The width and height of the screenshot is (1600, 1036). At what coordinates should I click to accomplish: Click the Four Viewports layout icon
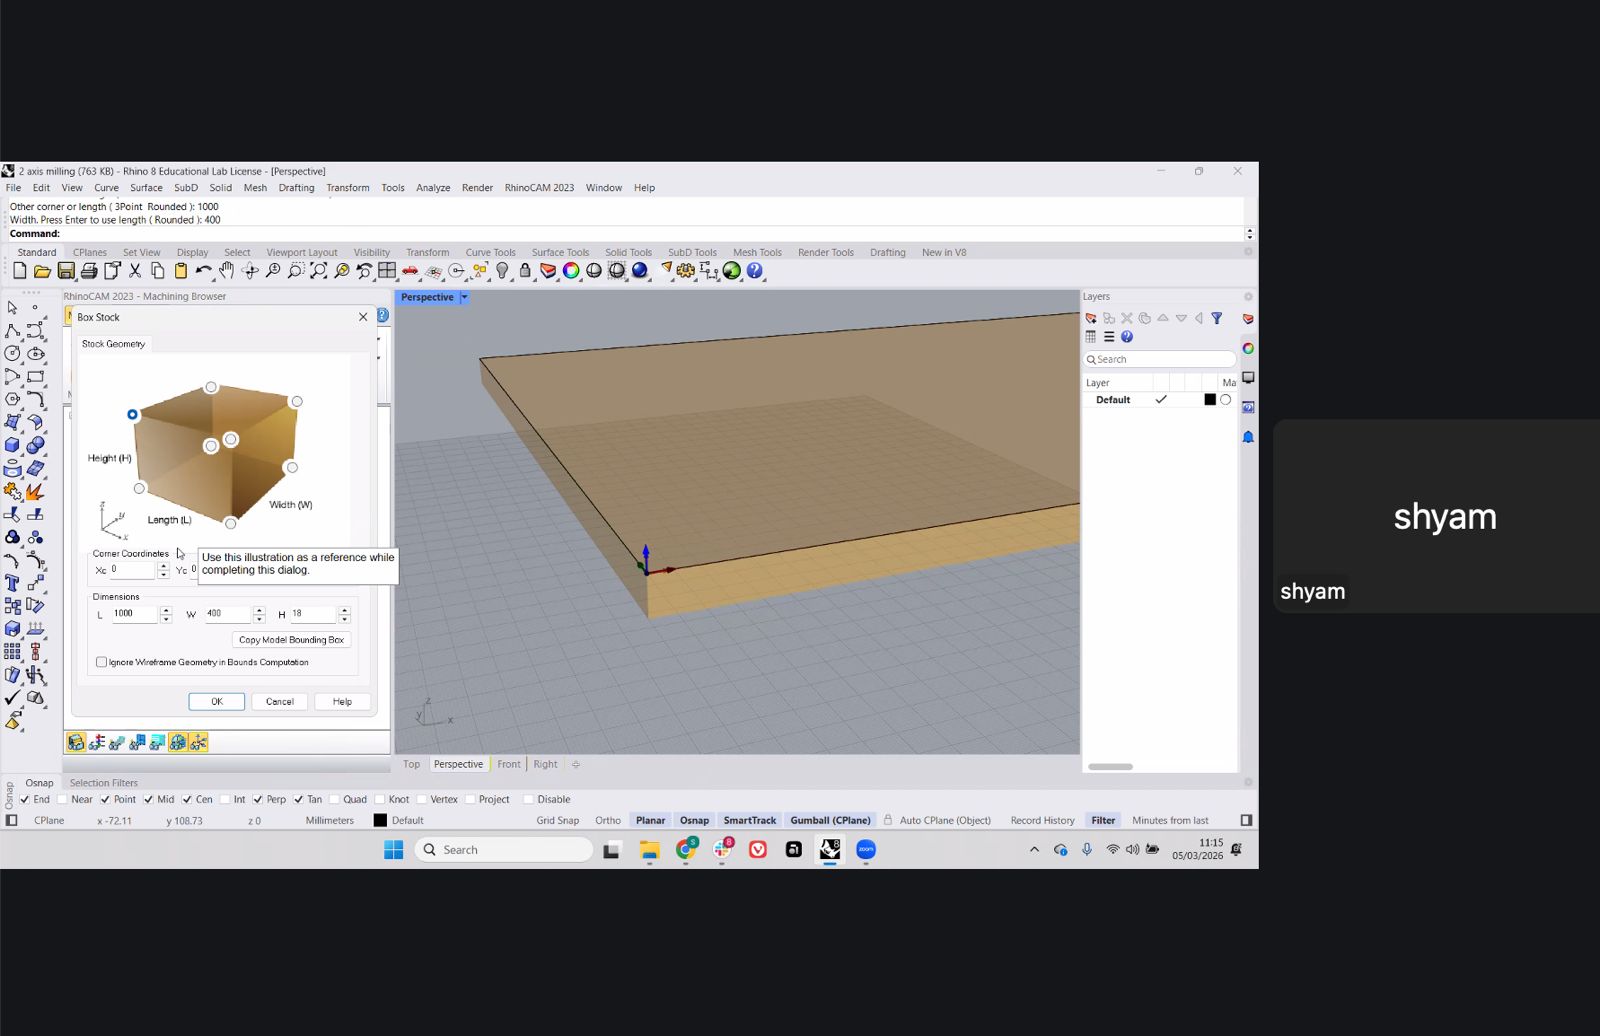(387, 271)
